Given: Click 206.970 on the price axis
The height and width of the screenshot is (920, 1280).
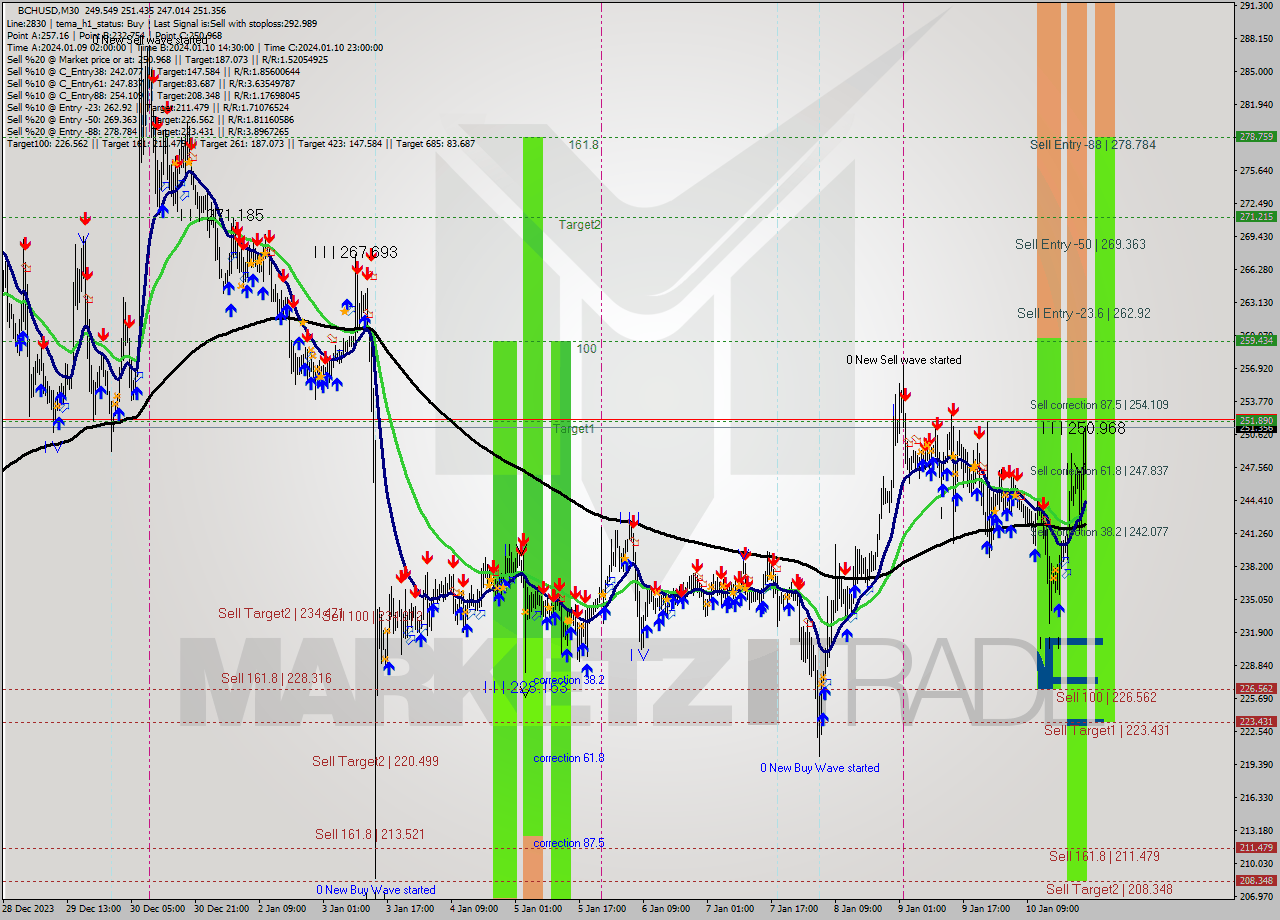Looking at the screenshot, I should point(1256,896).
